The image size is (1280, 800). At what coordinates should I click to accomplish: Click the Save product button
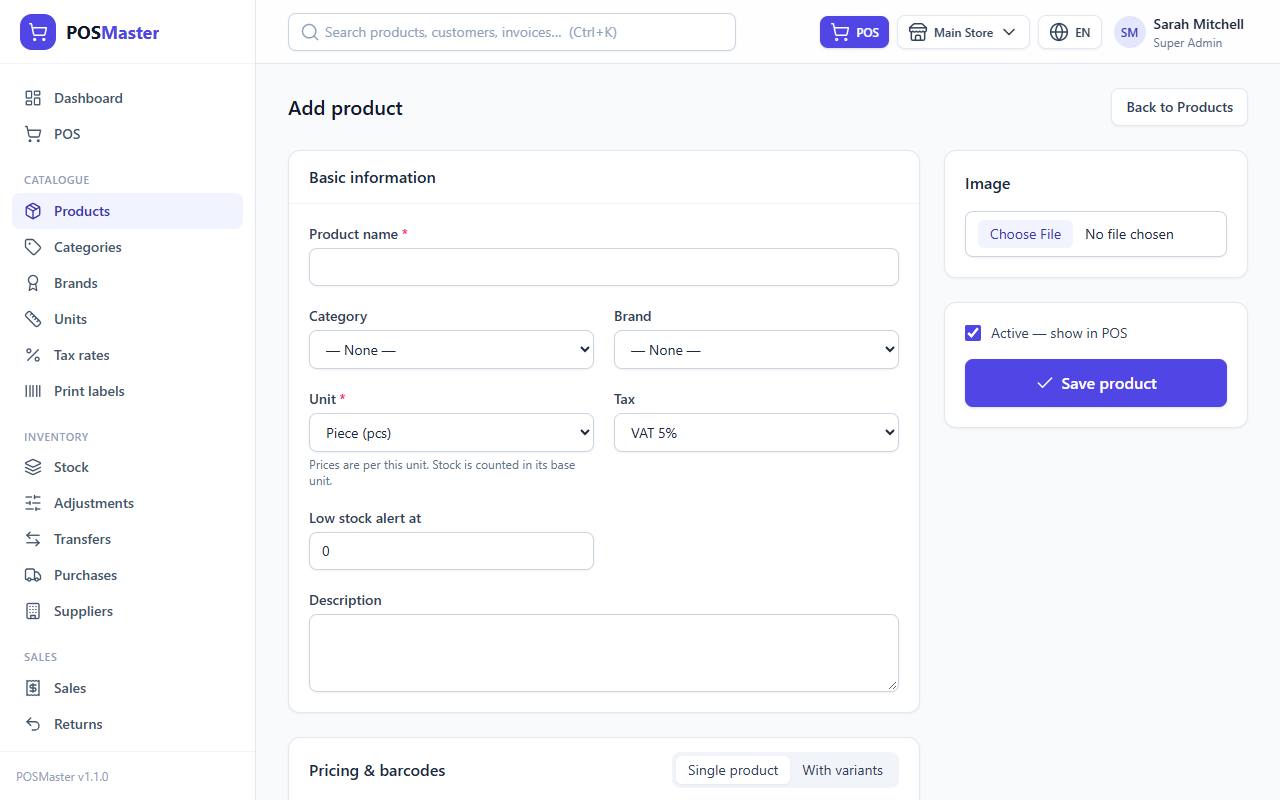[x=1096, y=383]
